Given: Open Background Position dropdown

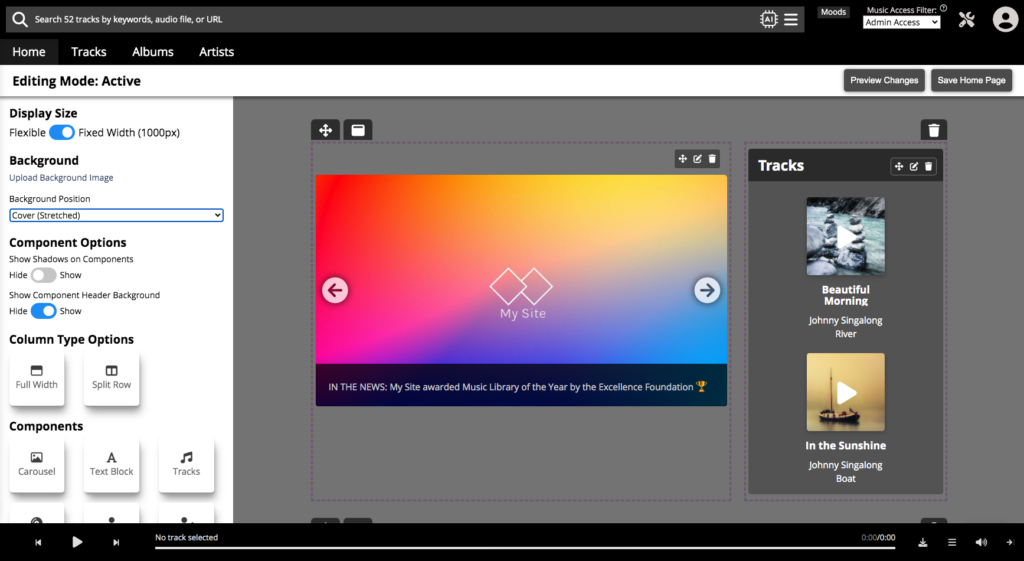Looking at the screenshot, I should point(116,215).
